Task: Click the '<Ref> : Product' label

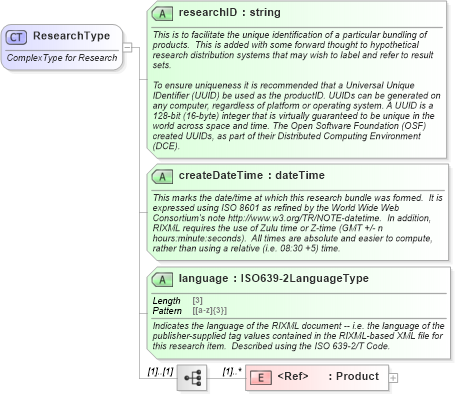Action: coord(328,376)
